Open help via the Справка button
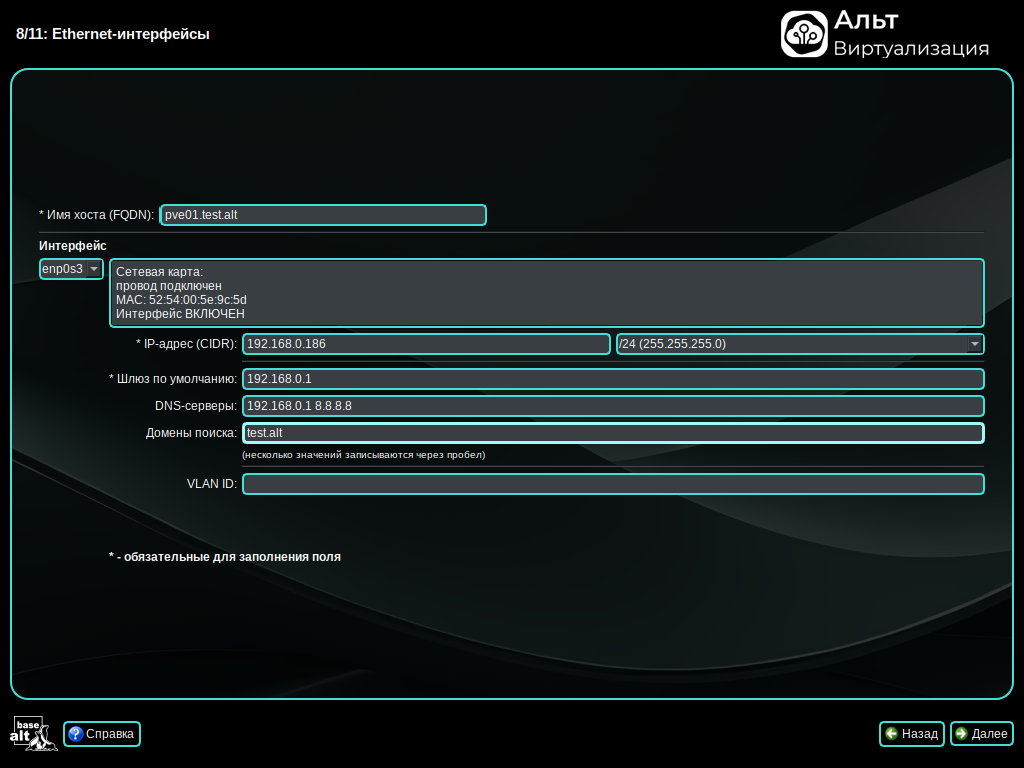 [101, 734]
